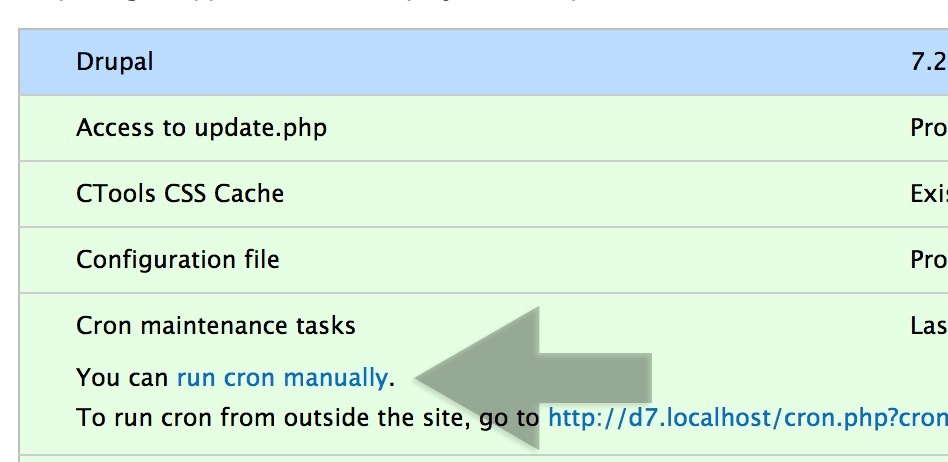
Task: Click the Drupal version number 7.2
Action: point(929,62)
